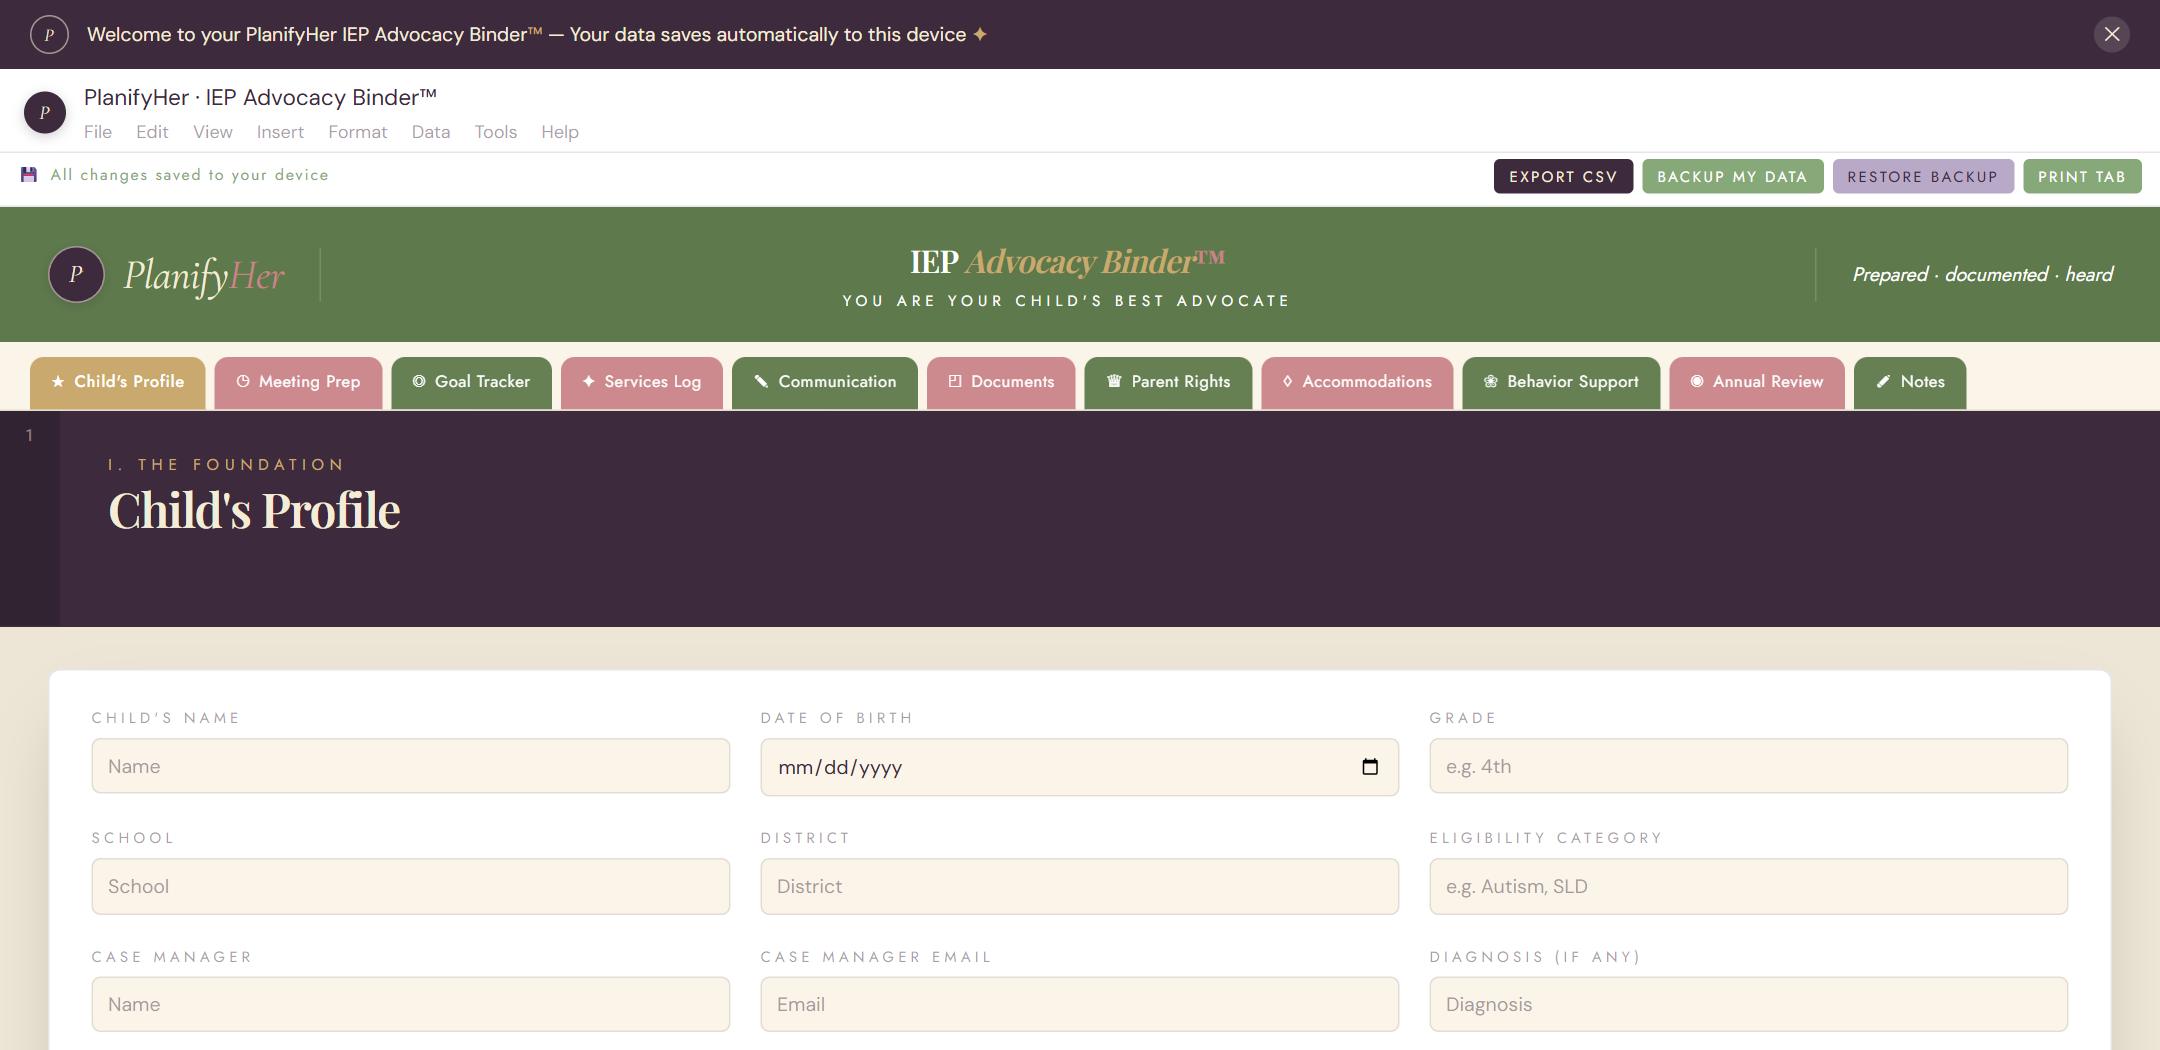Click the PlanifyHer logo in welcome banner
The width and height of the screenshot is (2160, 1050).
pos(49,34)
